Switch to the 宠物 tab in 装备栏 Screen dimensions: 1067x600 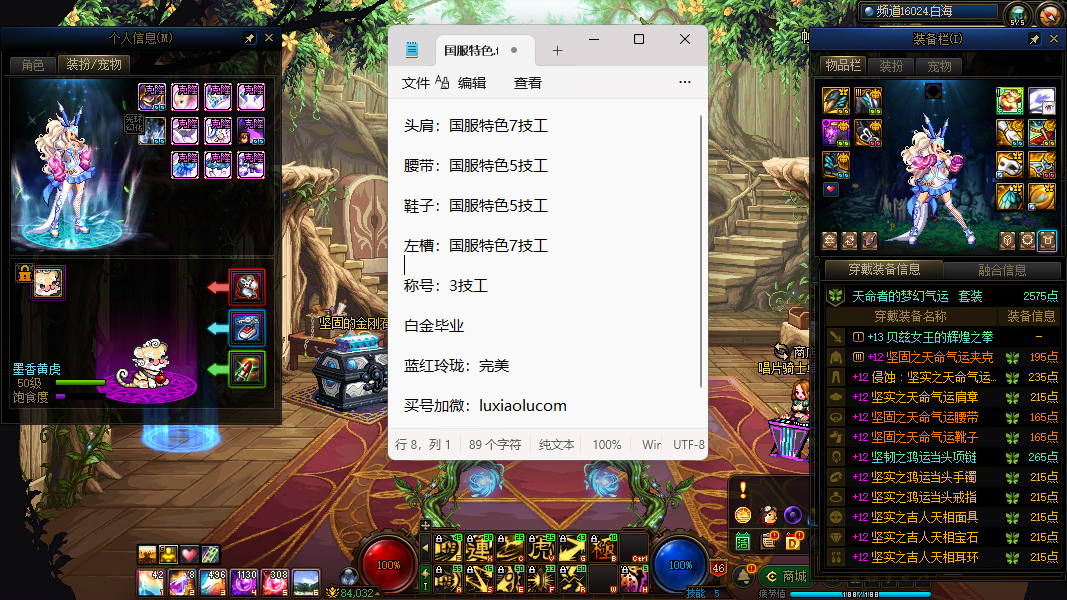pos(939,66)
